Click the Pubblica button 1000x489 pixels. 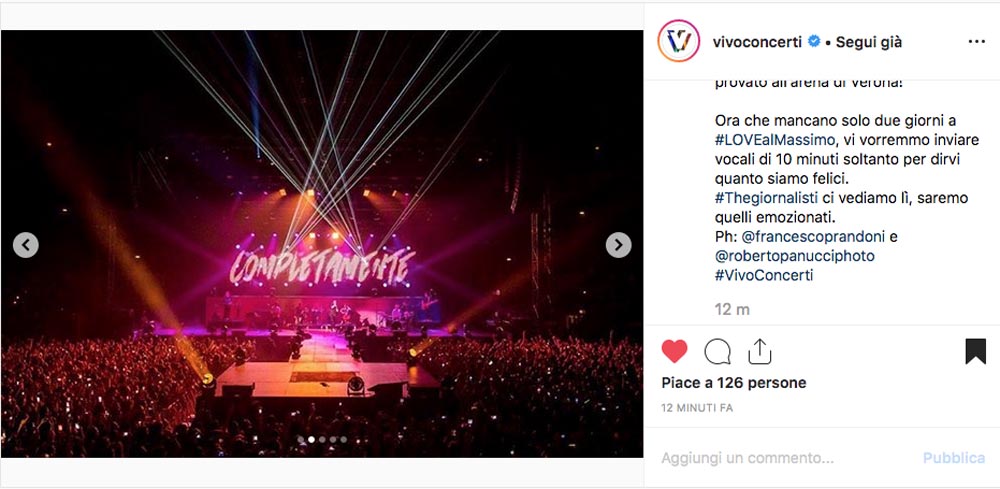click(953, 458)
